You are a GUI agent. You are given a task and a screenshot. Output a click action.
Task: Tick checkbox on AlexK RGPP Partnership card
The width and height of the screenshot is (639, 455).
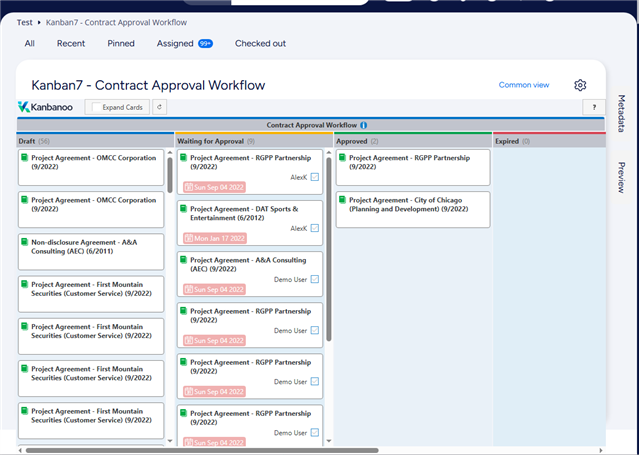coord(315,177)
